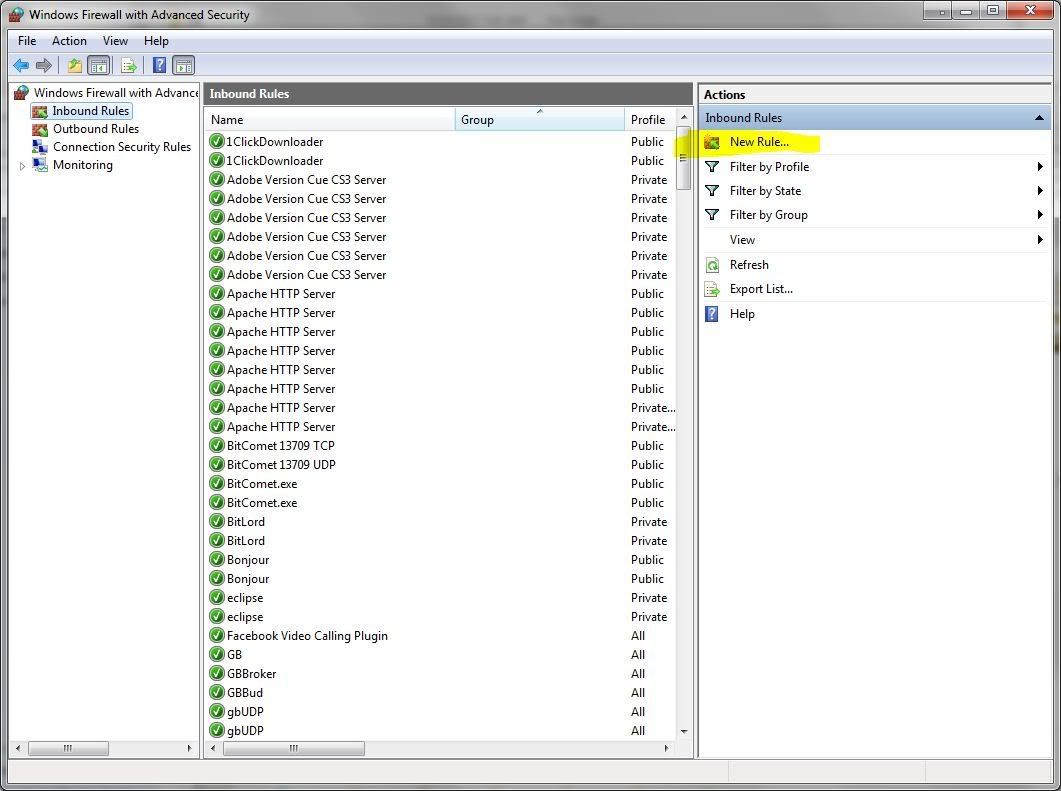Open the Filter by Group submenu
The width and height of the screenshot is (1061, 791).
pos(768,215)
